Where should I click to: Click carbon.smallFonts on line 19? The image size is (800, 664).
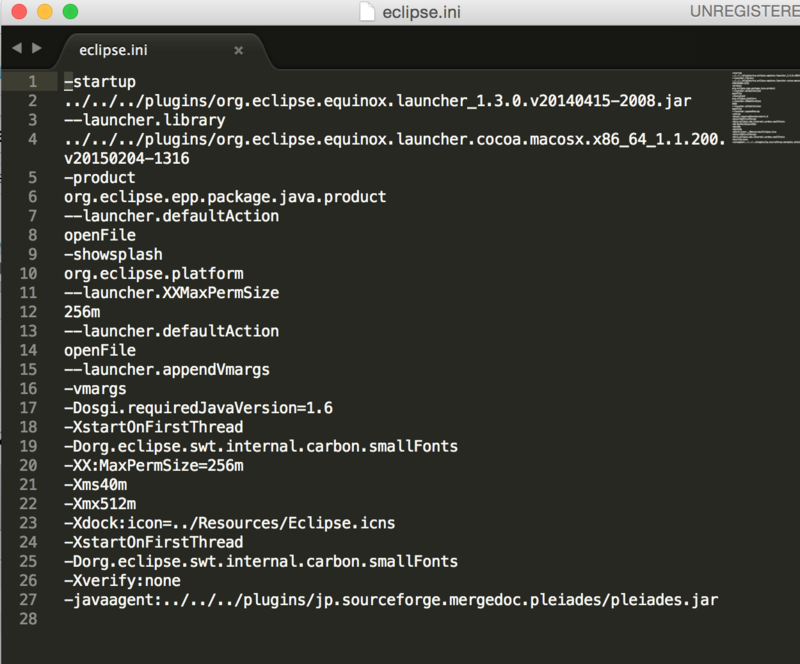click(382, 447)
